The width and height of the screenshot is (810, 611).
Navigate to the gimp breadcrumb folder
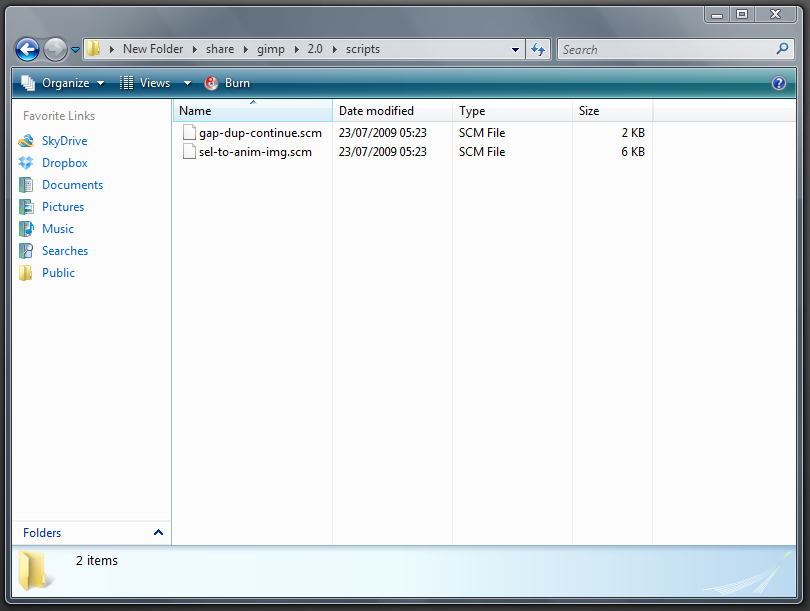click(270, 48)
